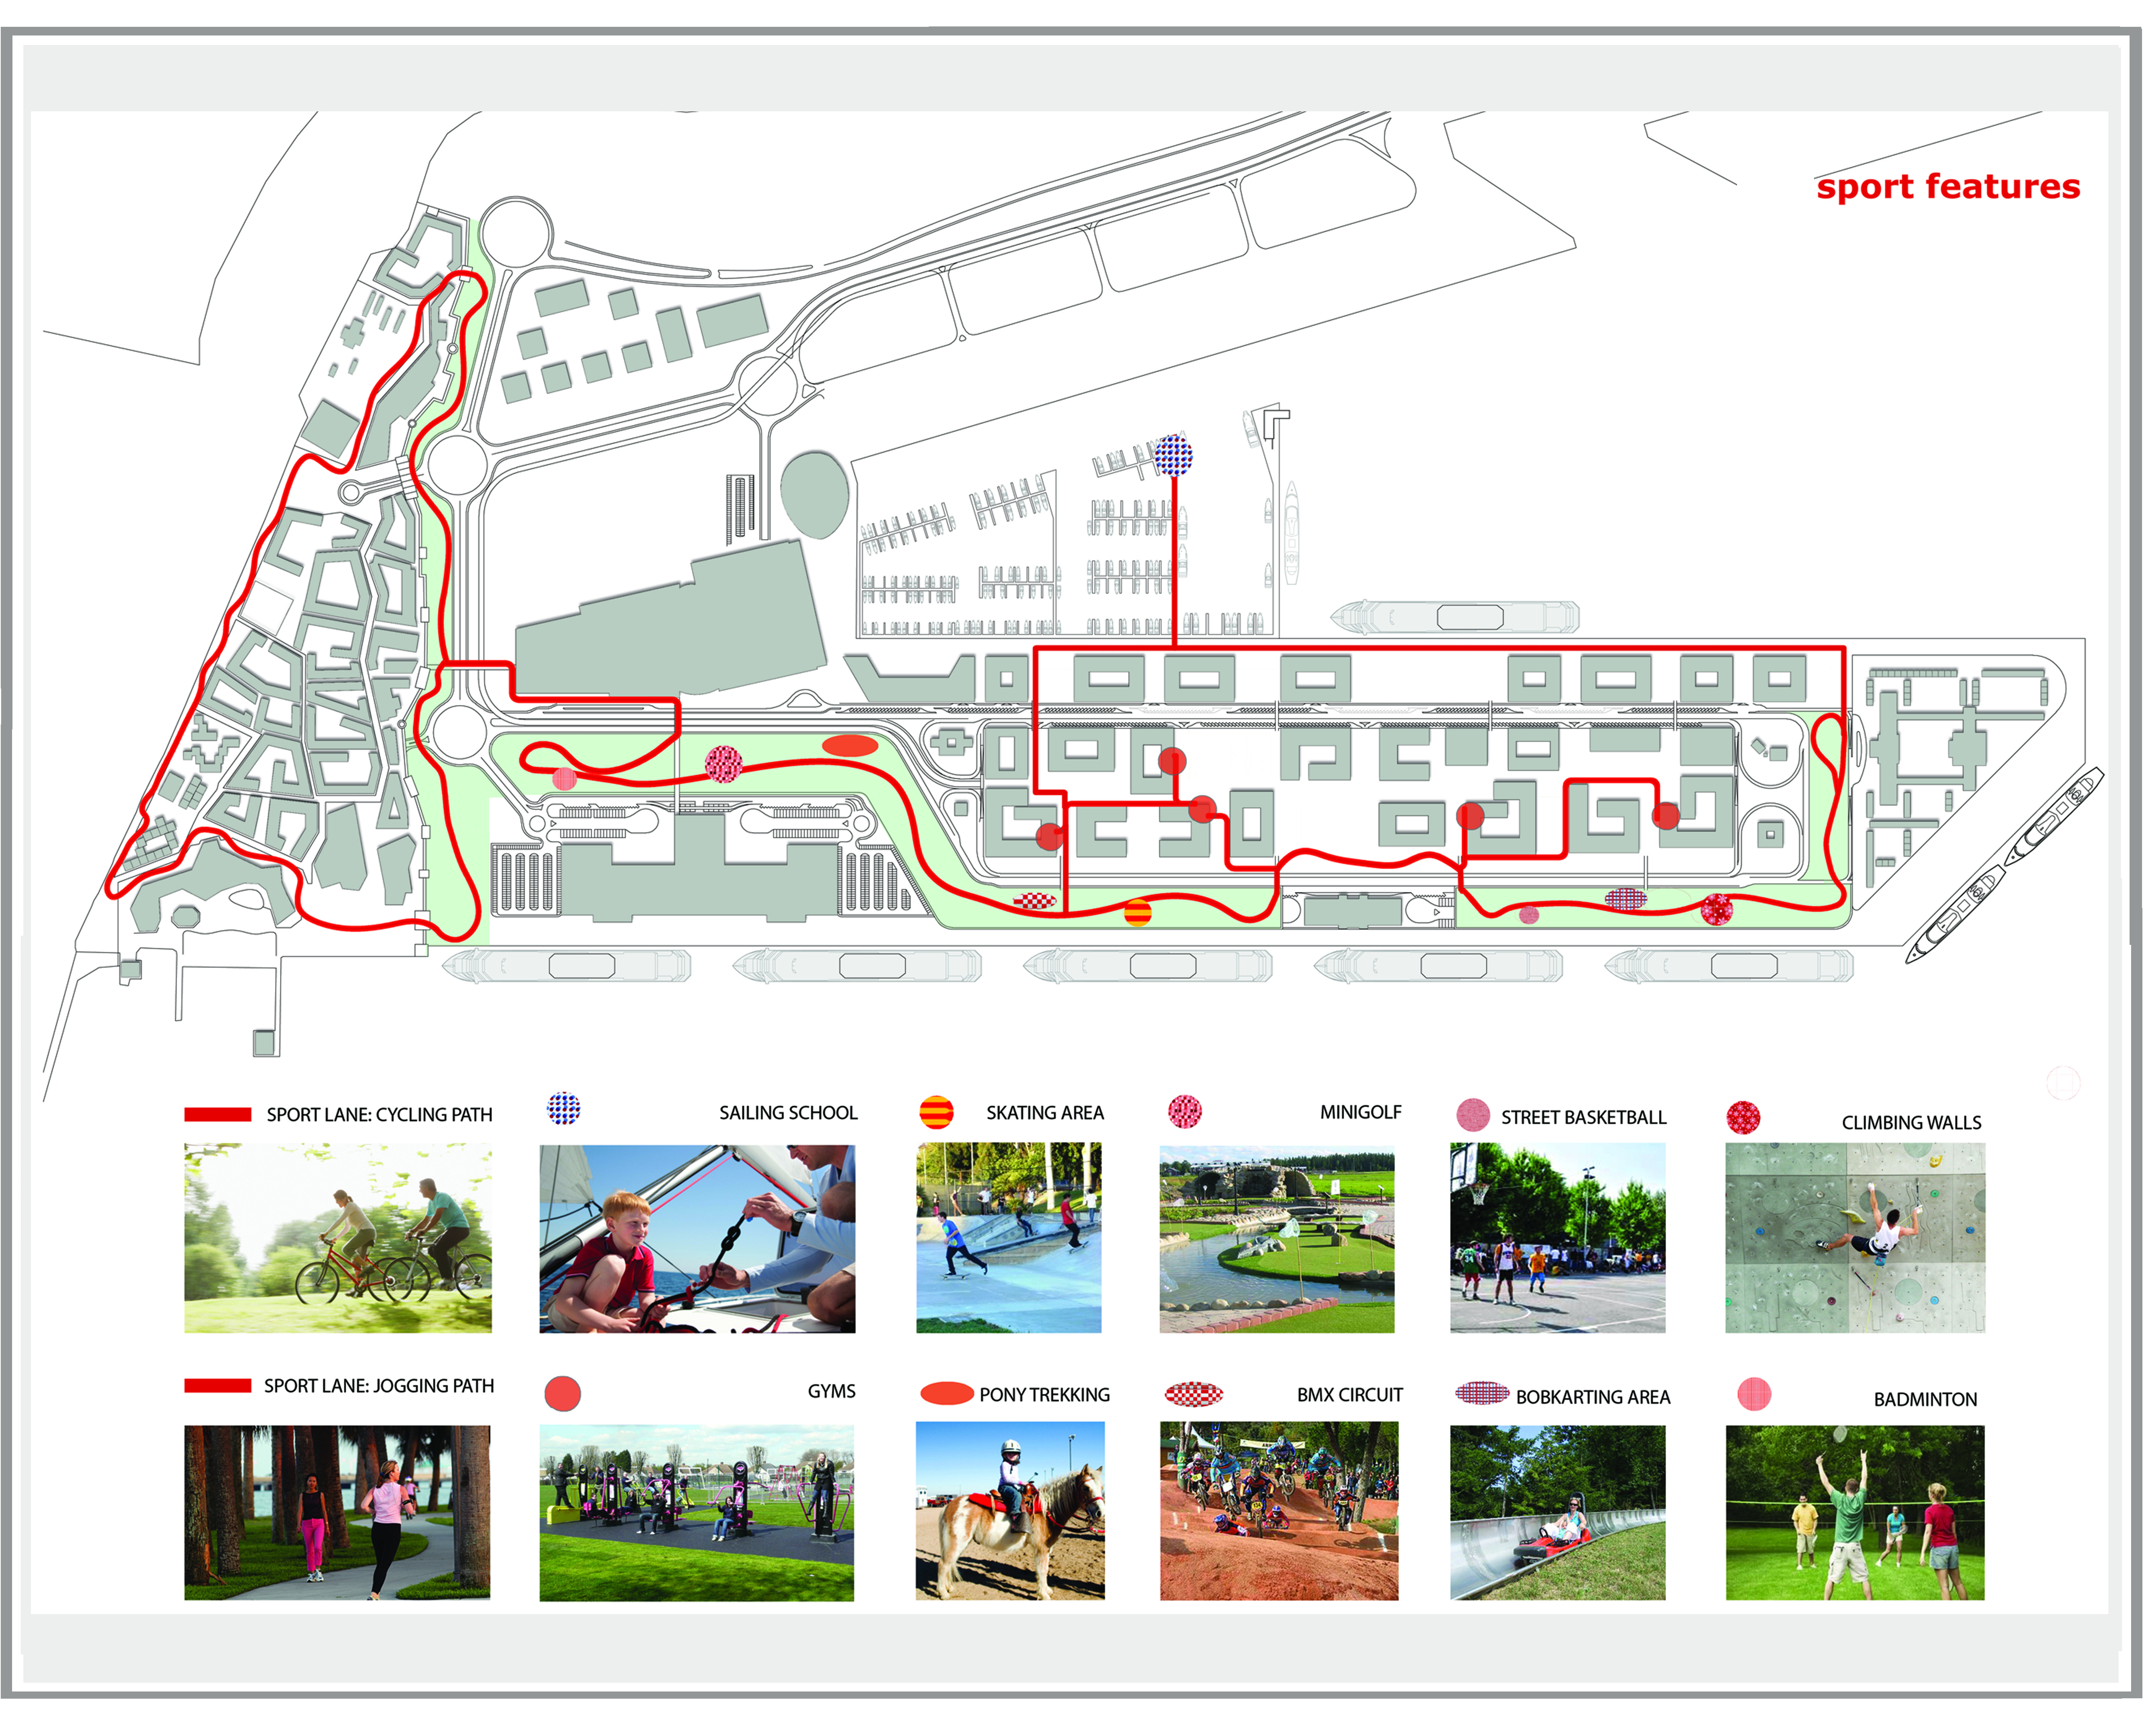The height and width of the screenshot is (1730, 2156).
Task: Click the 'SKATING AREA' label
Action: [x=1045, y=1112]
